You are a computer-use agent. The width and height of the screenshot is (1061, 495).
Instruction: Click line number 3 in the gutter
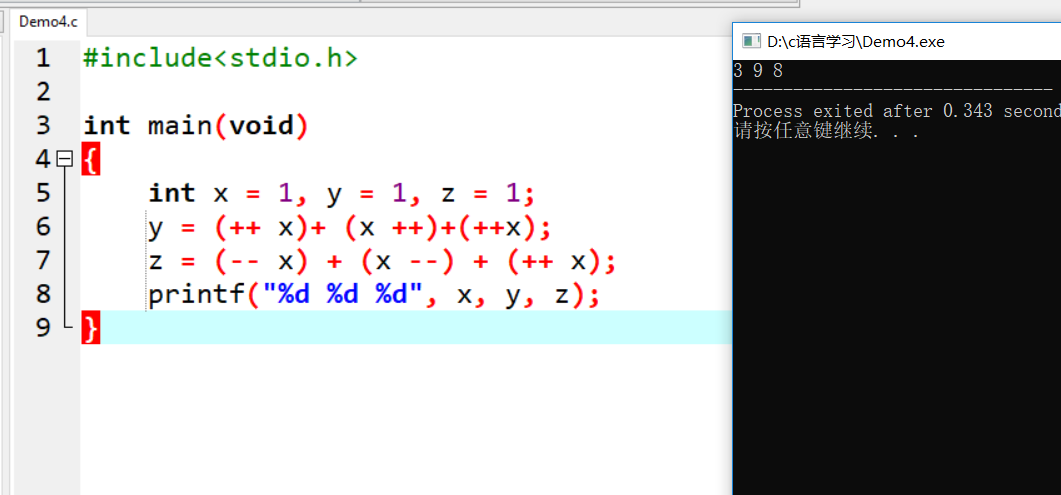[43, 126]
